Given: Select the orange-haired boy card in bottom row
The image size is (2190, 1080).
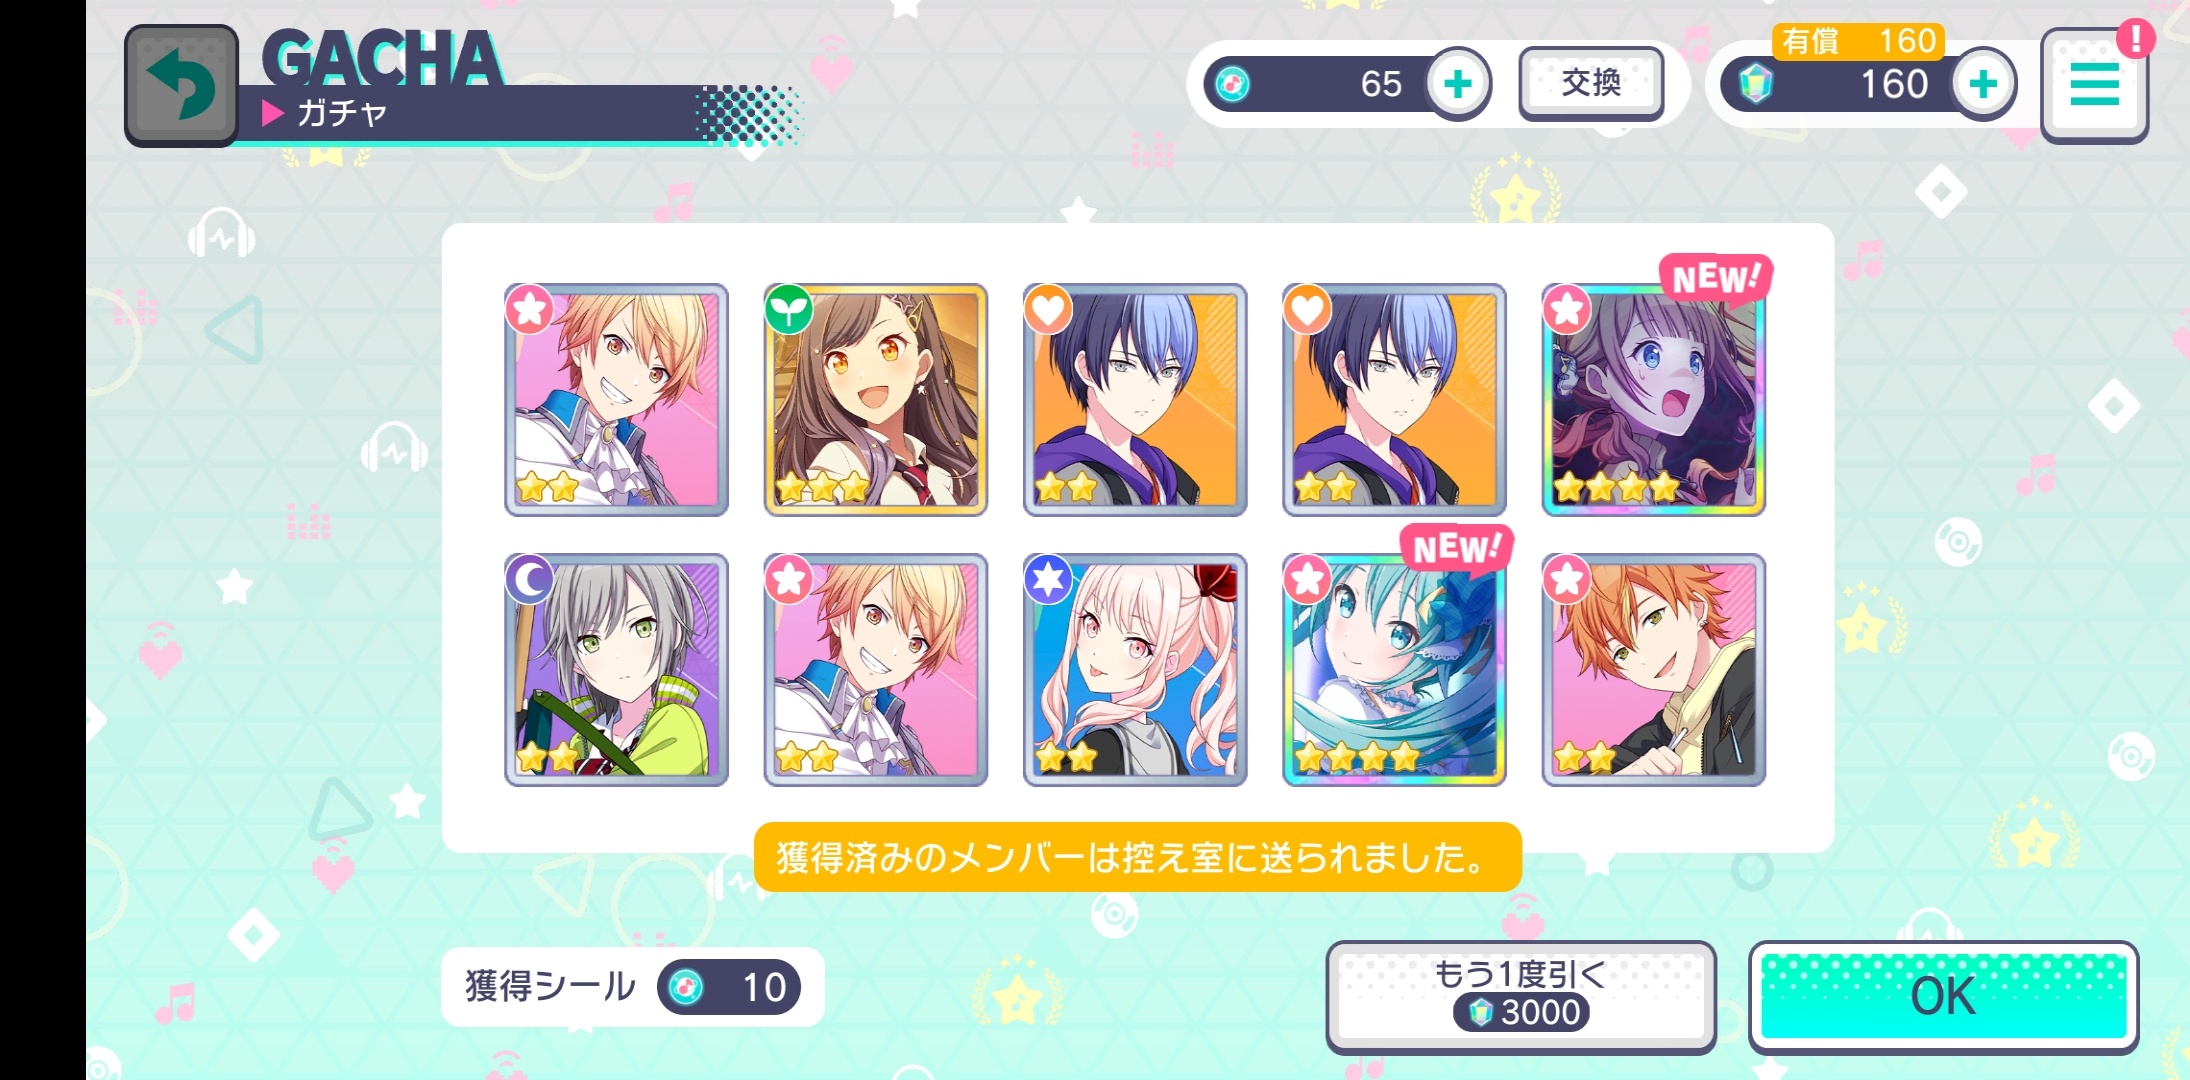Looking at the screenshot, I should coord(1654,670).
